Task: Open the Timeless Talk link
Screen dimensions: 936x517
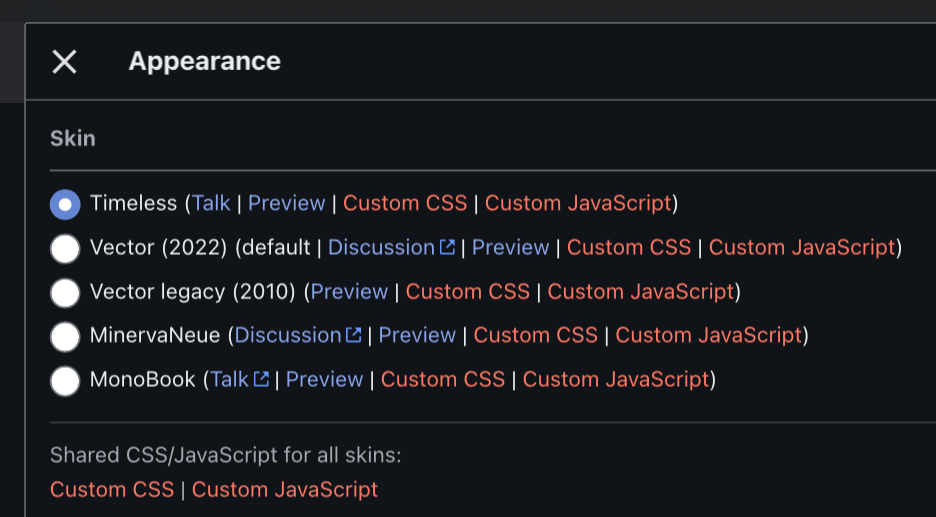Action: 211,203
